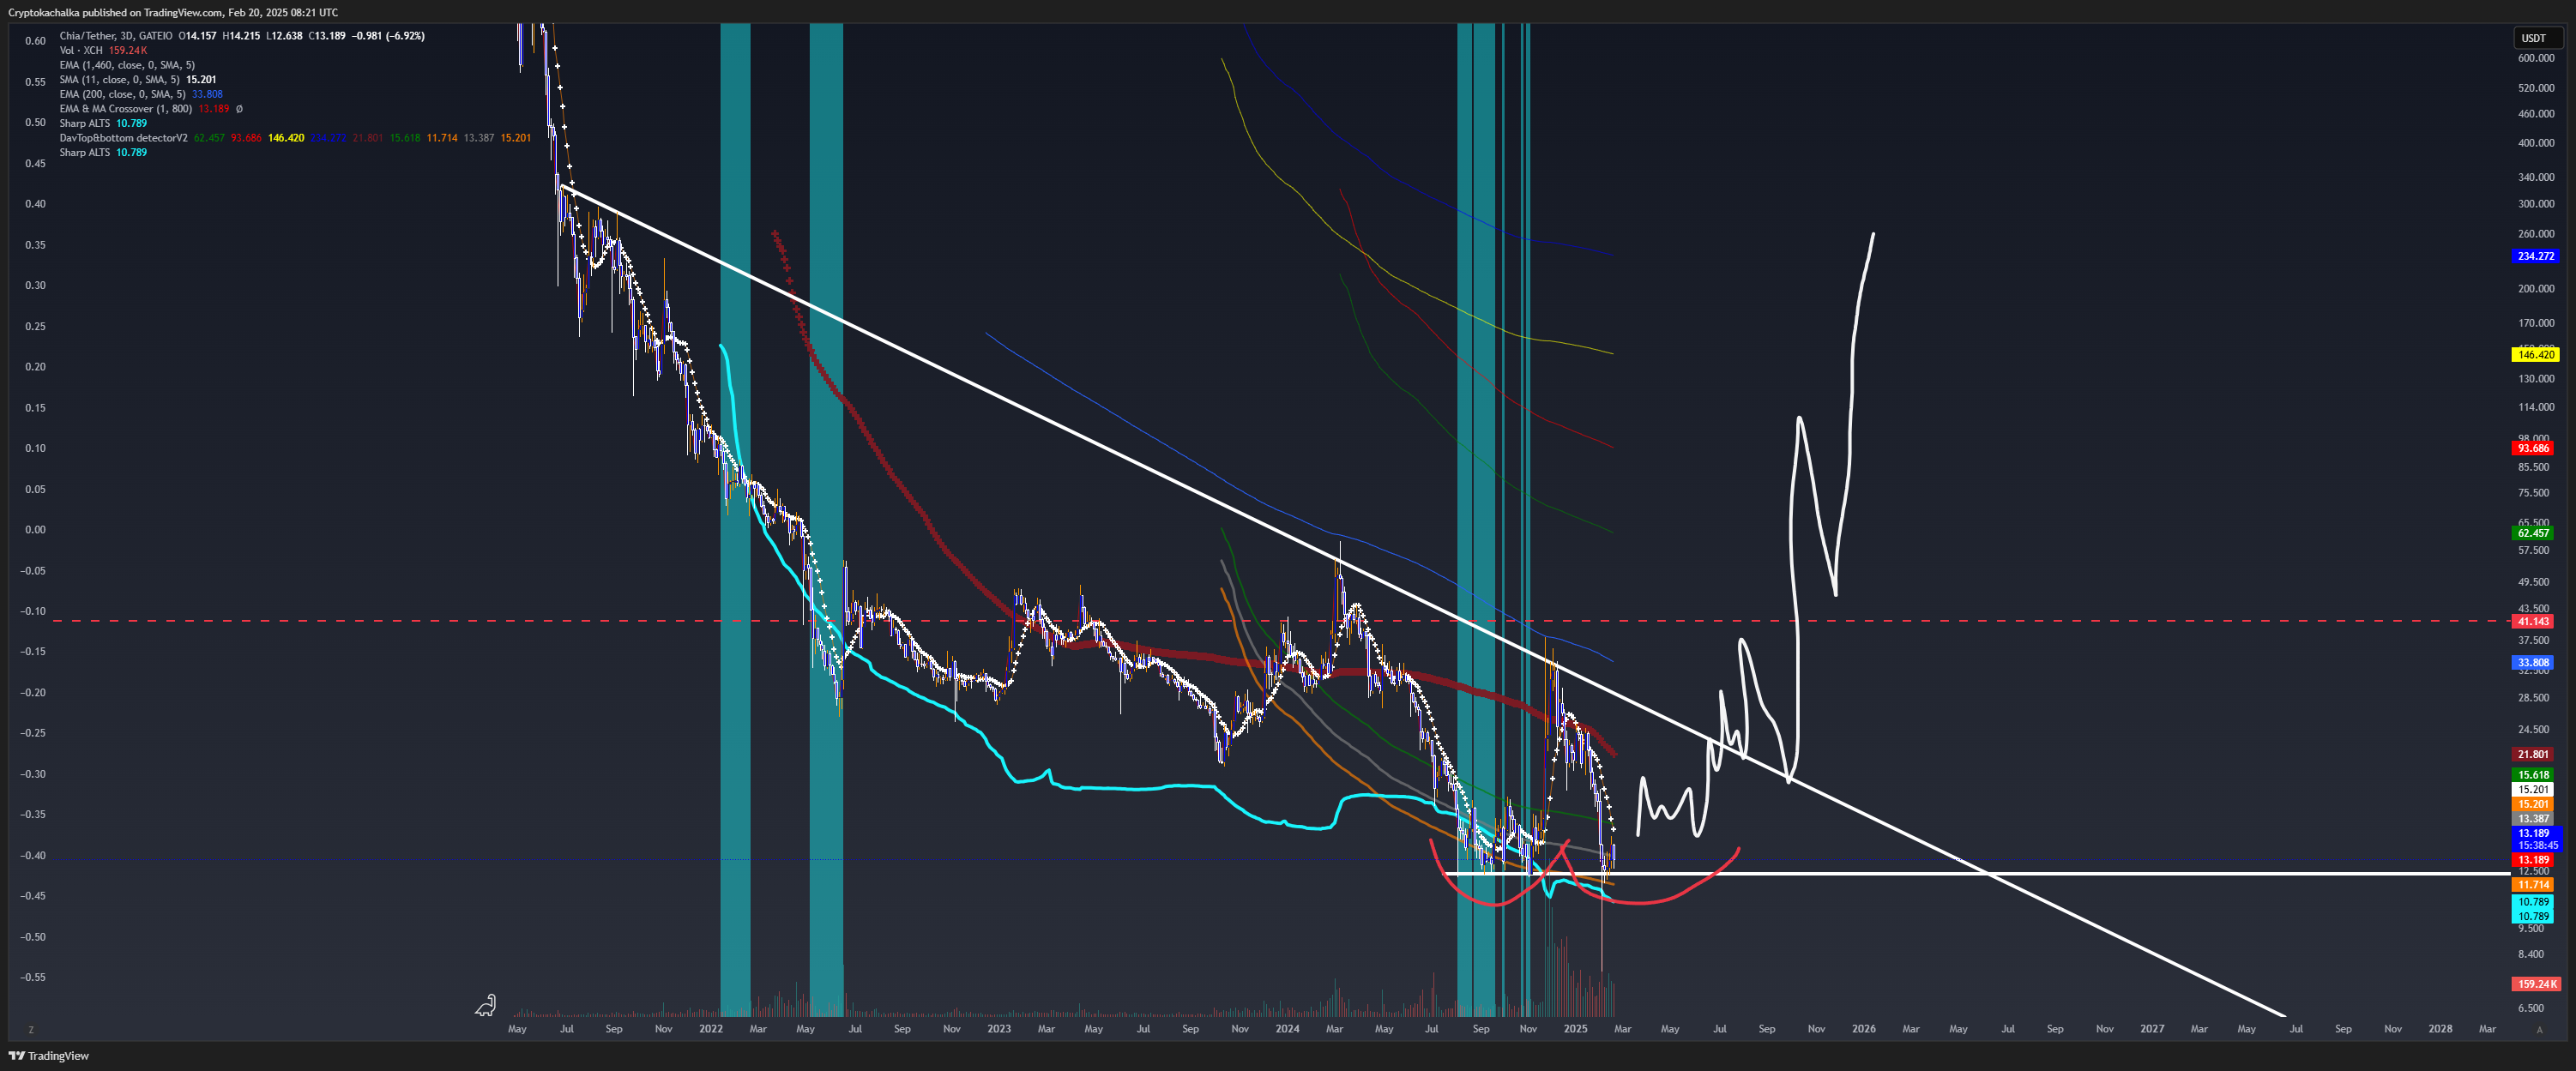Click the 600.000 price scale value
The width and height of the screenshot is (2576, 1071).
coord(2536,58)
